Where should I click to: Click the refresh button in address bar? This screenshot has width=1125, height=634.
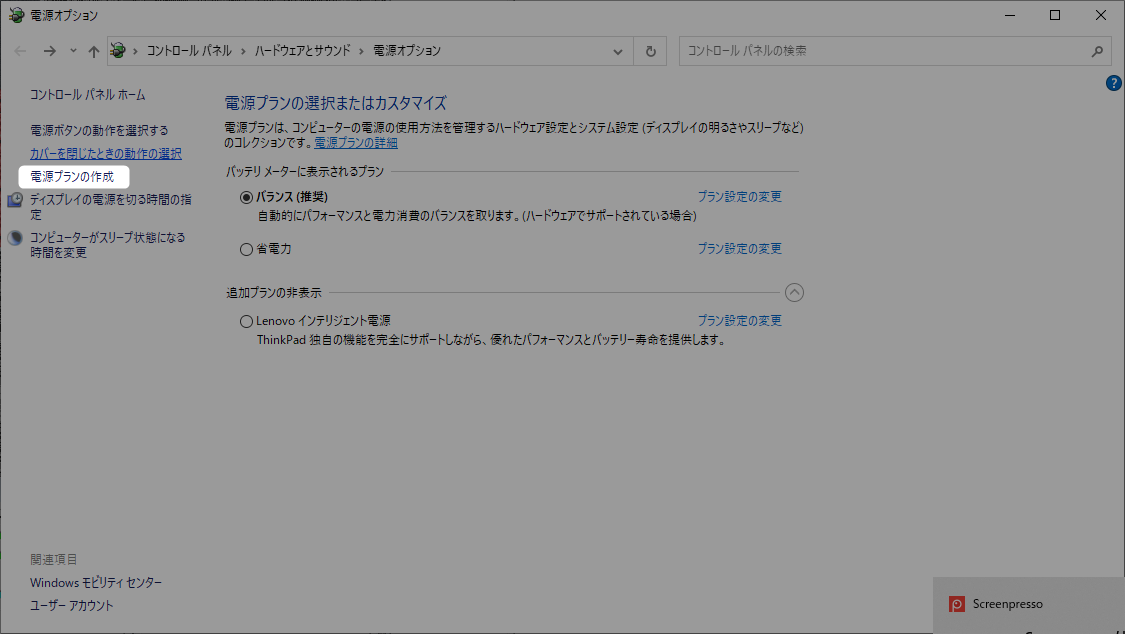(651, 51)
